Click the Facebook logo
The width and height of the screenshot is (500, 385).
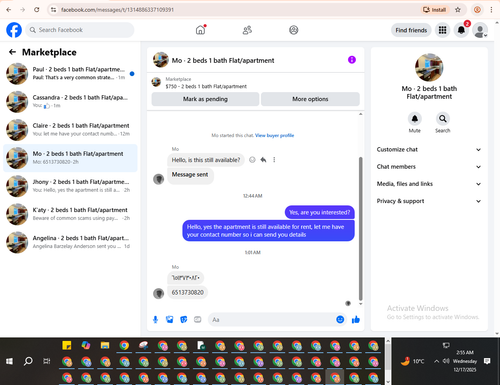[x=14, y=30]
